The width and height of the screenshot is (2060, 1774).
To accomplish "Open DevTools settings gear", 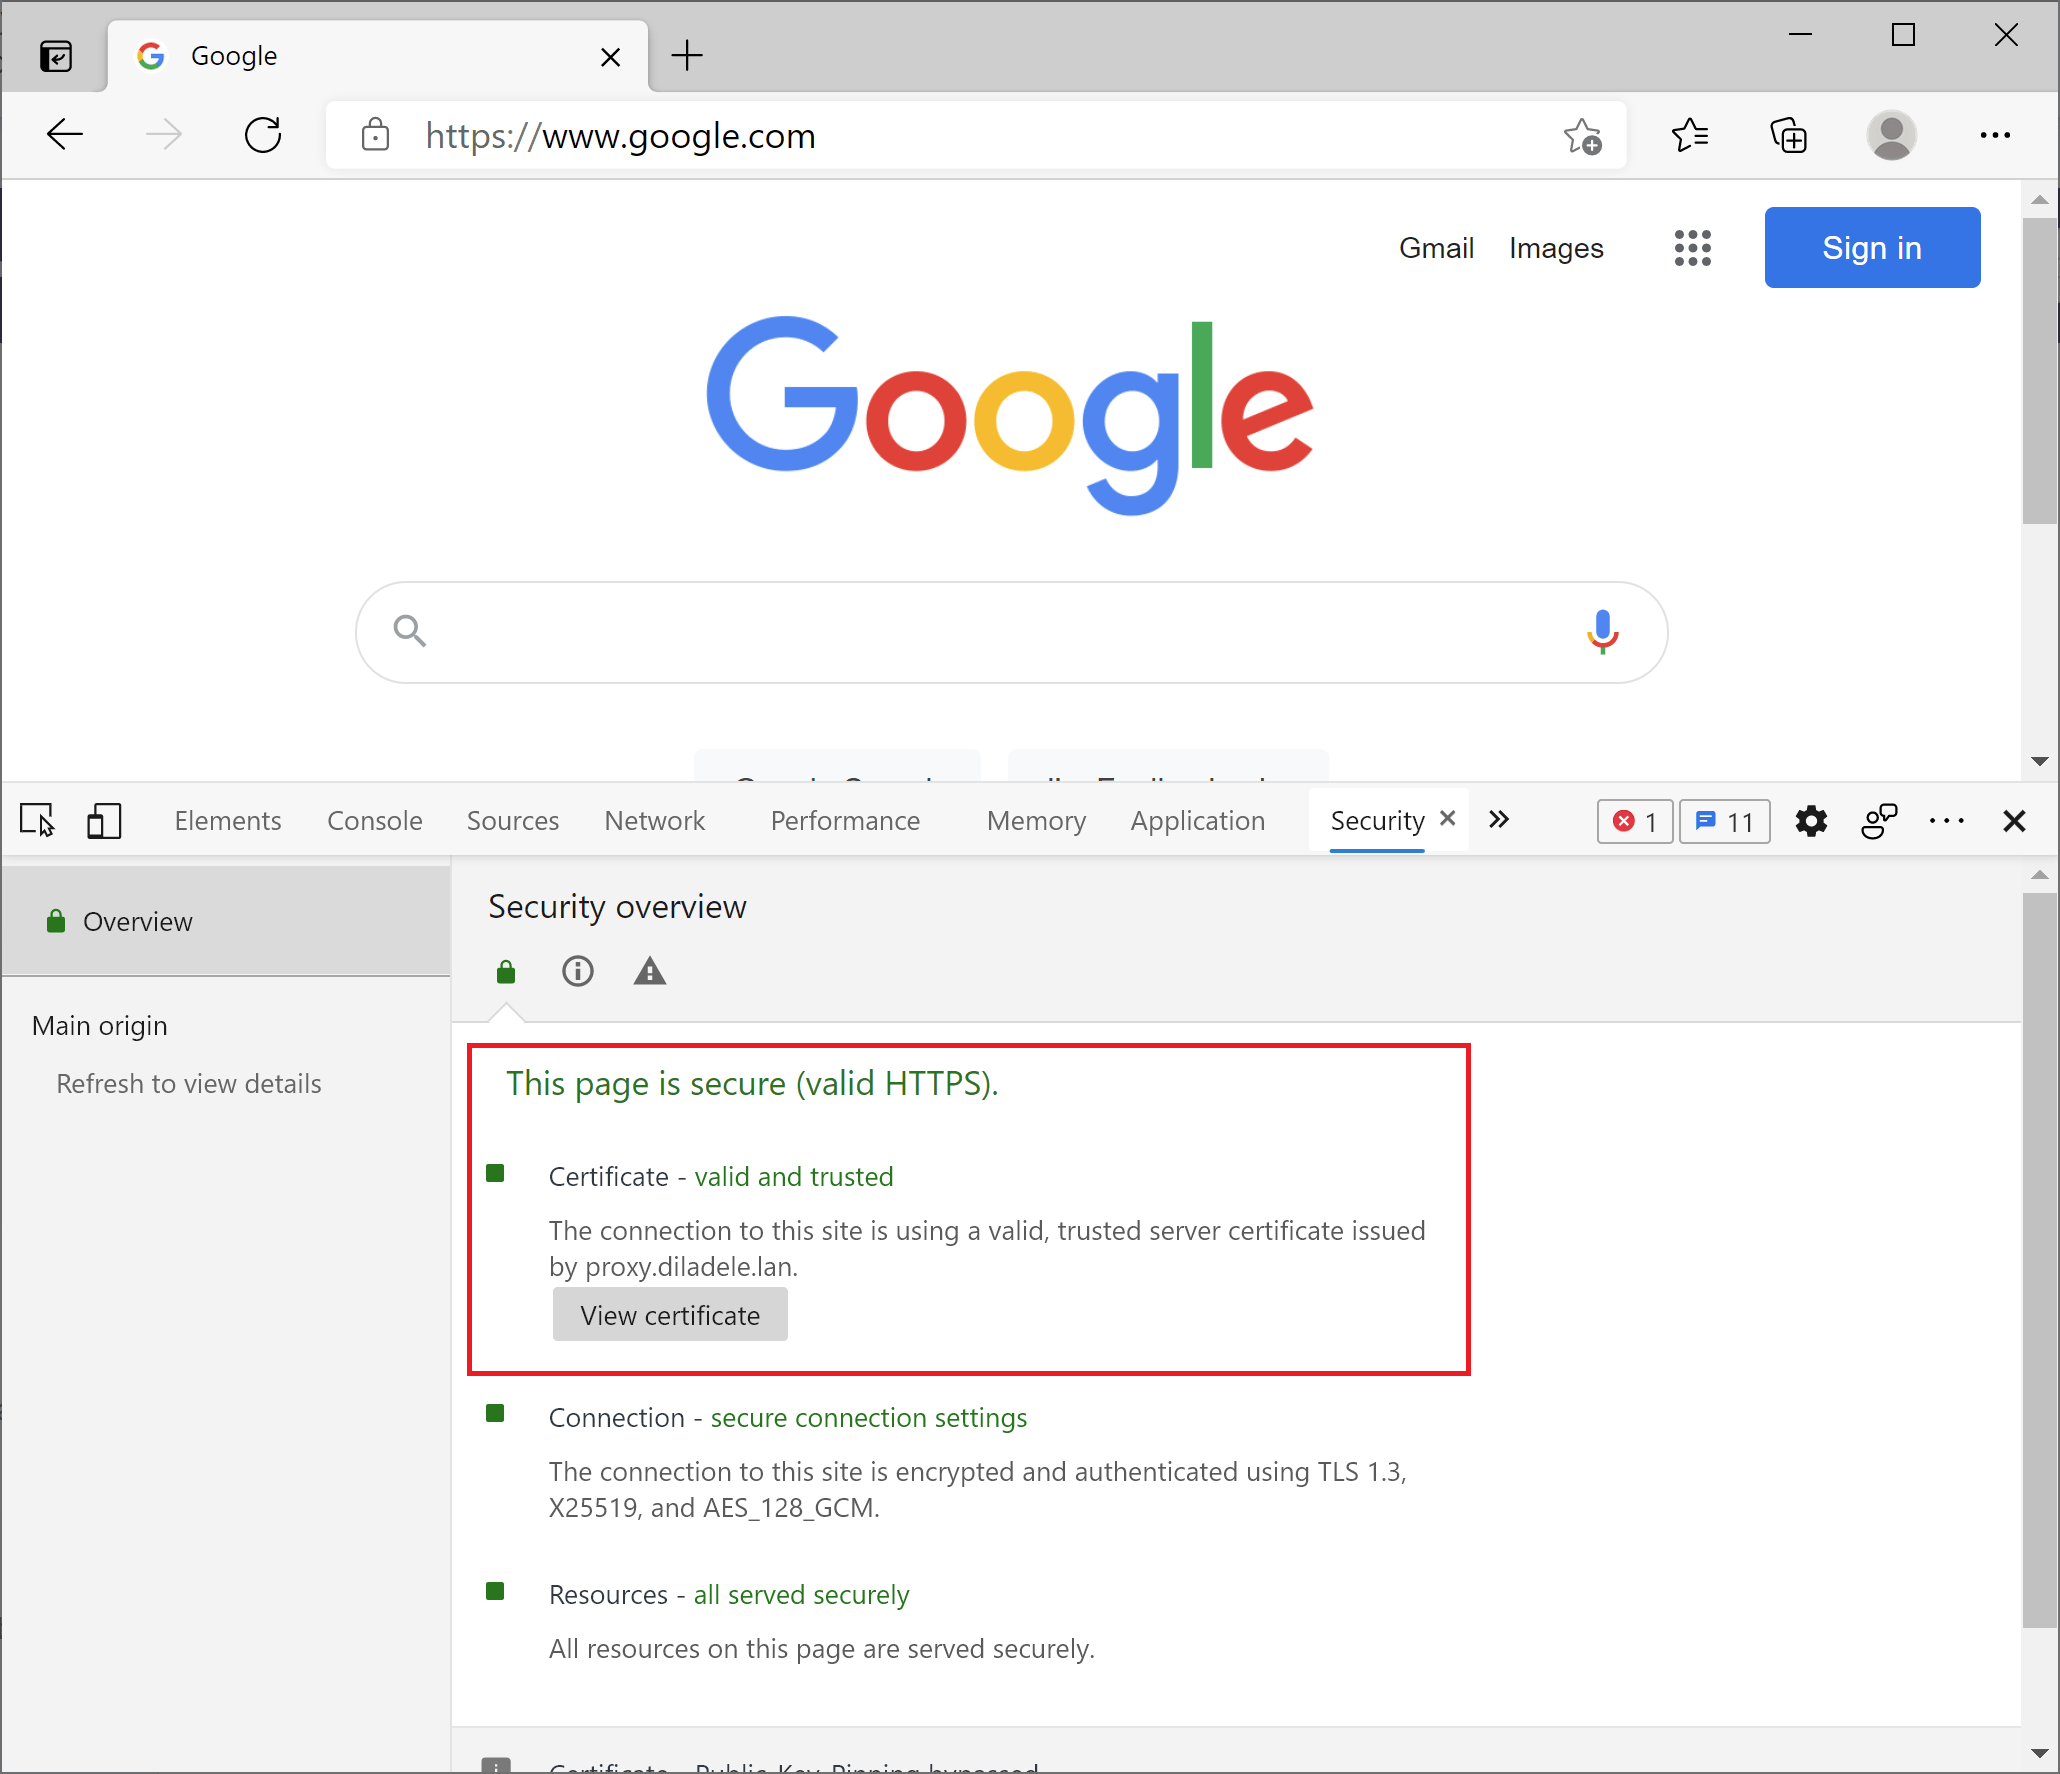I will 1811,821.
